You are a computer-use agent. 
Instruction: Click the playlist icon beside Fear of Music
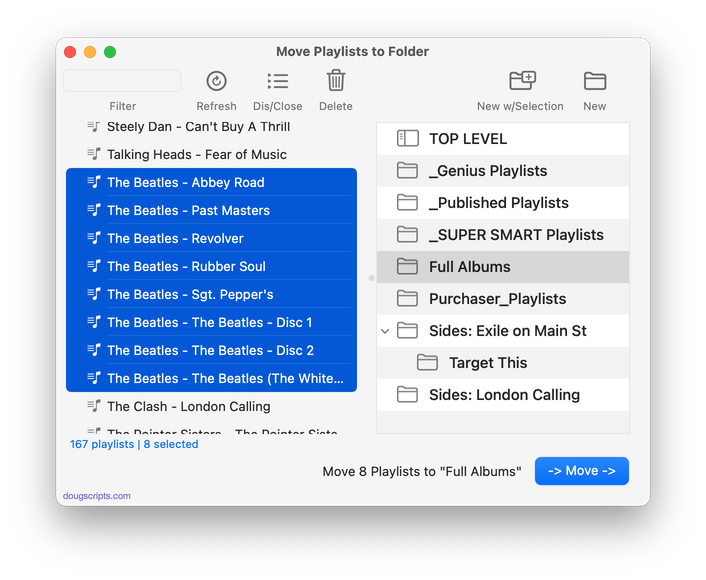[x=94, y=154]
